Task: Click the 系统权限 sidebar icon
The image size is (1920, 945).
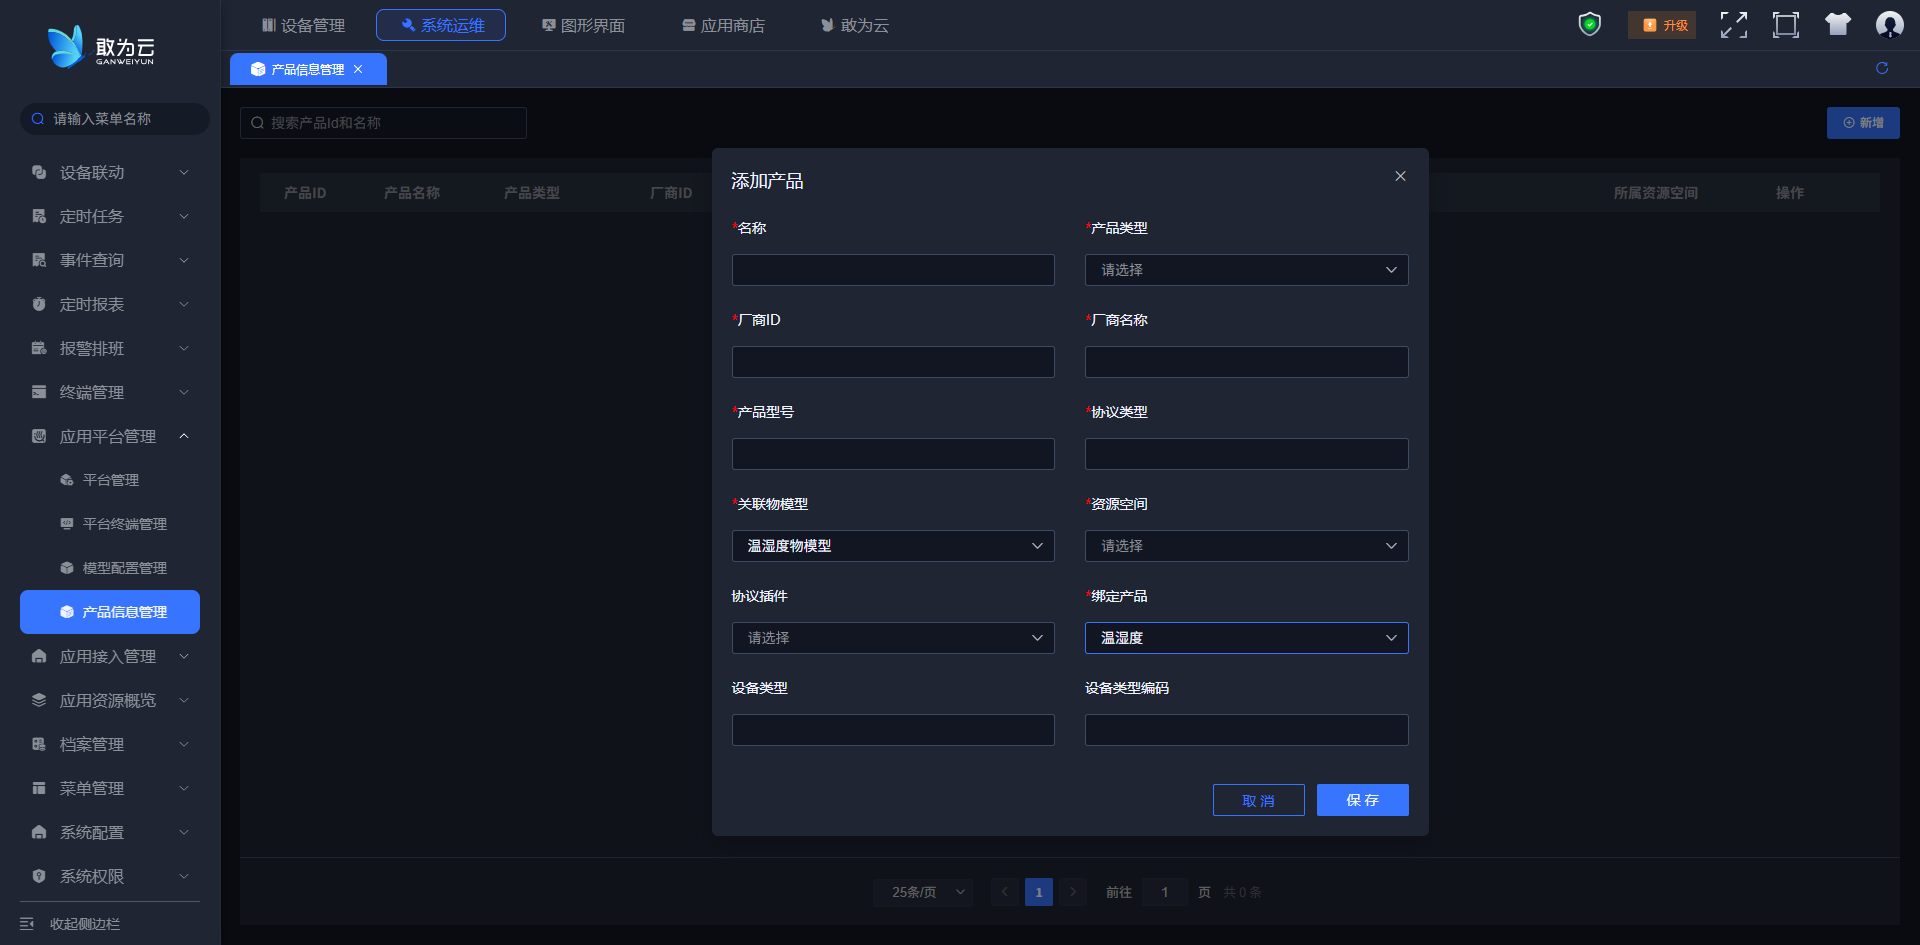Action: [x=39, y=876]
